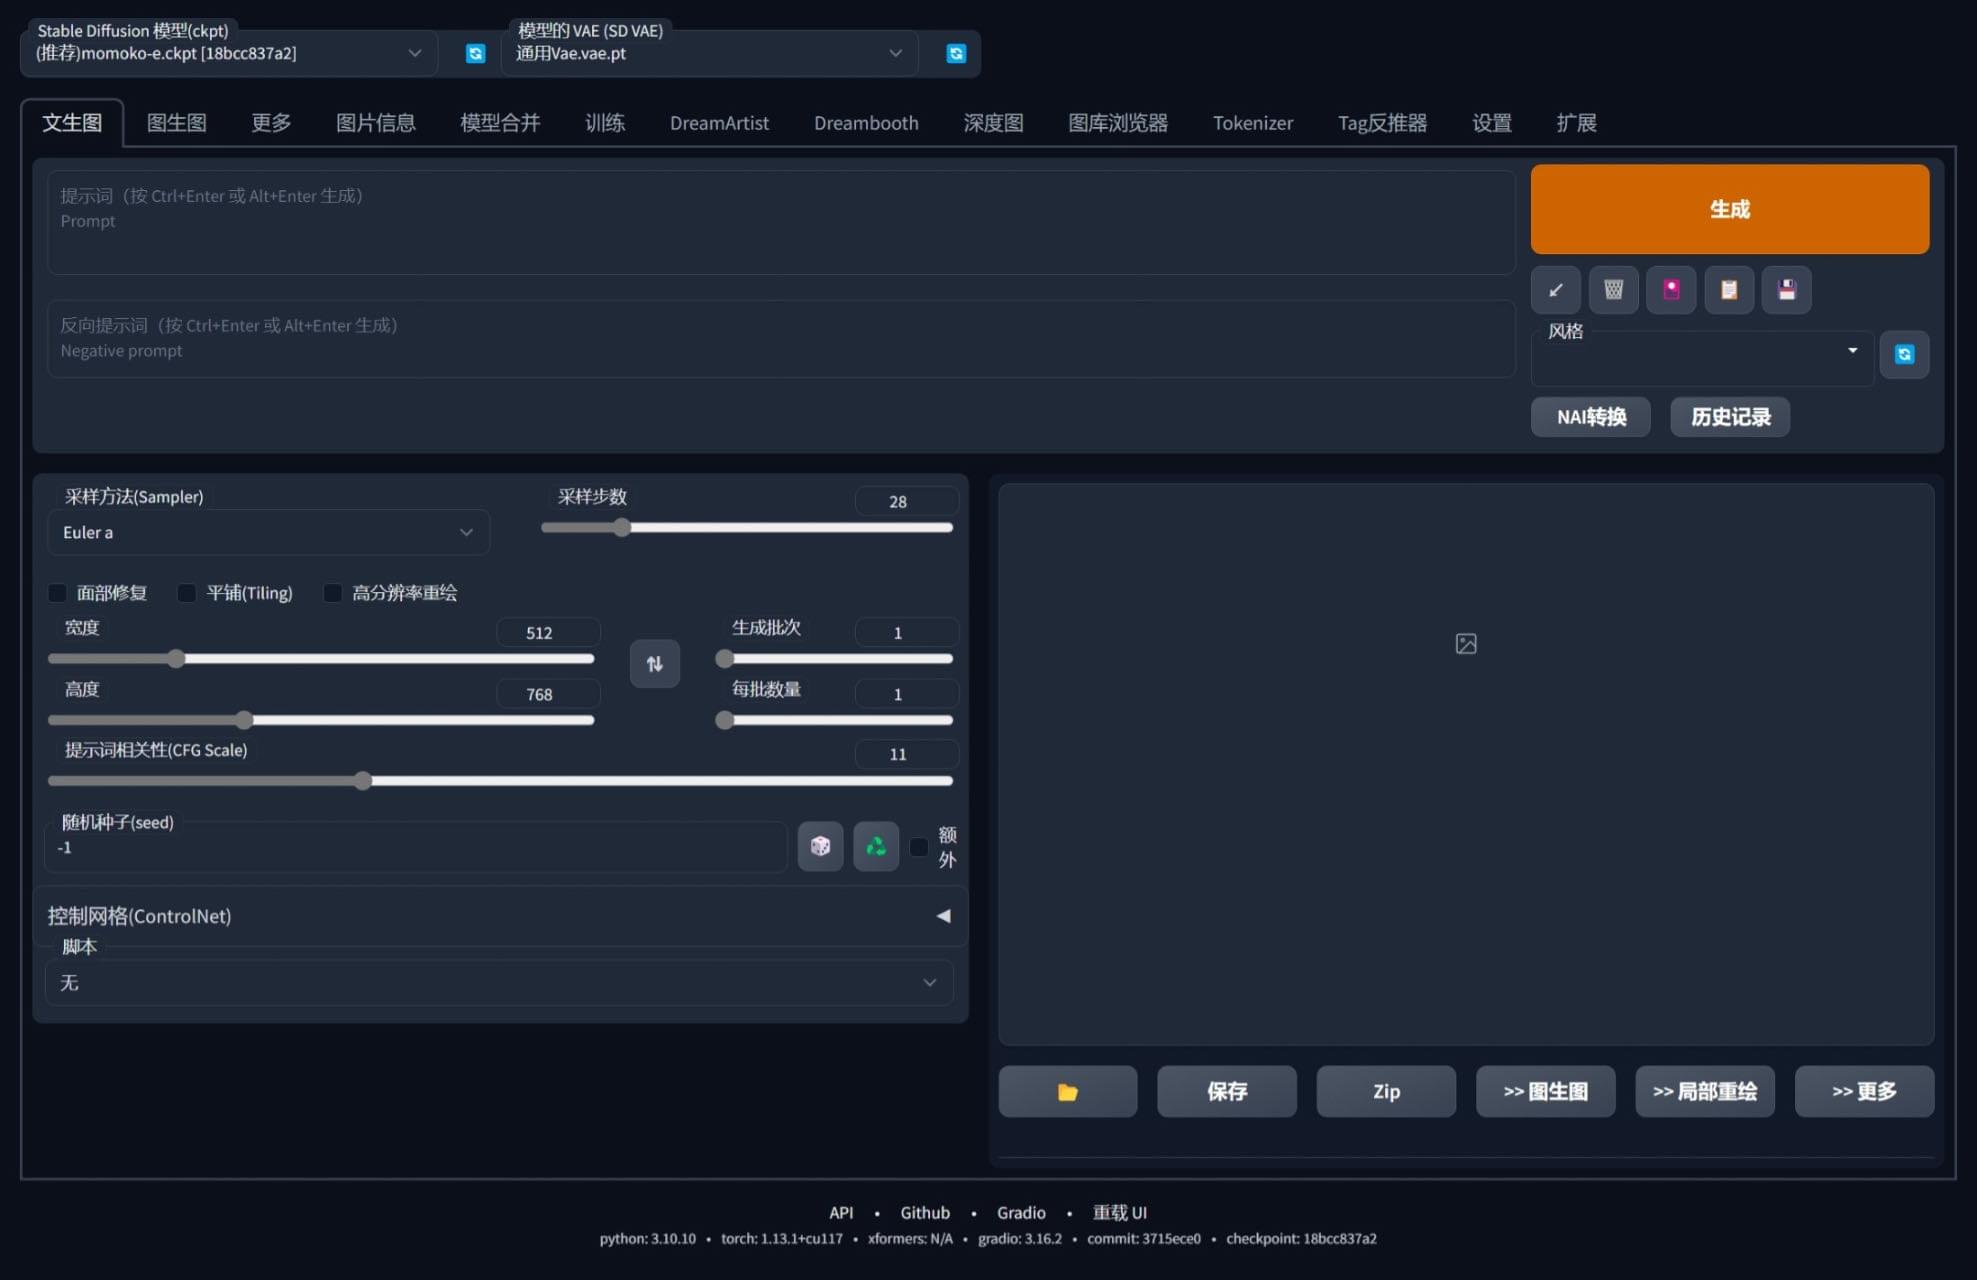Viewport: 1977px width, 1280px height.
Task: Open the 脚本 script dropdown
Action: click(498, 983)
